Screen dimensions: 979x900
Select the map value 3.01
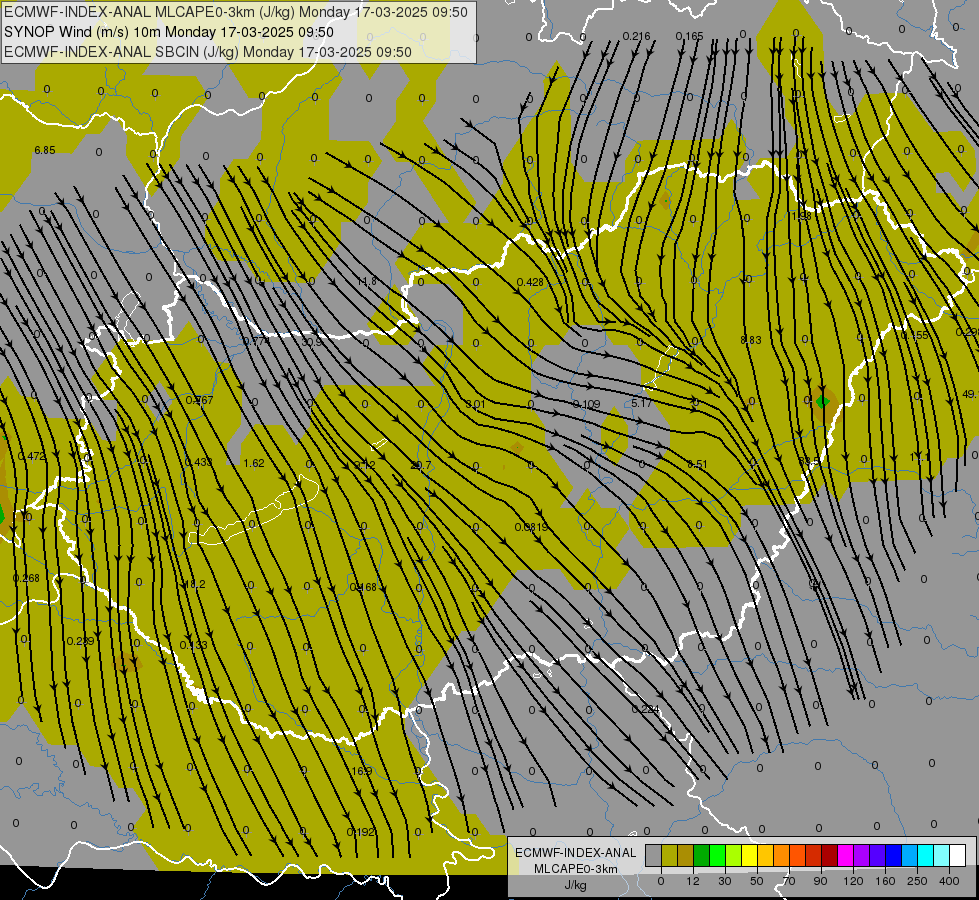475,404
